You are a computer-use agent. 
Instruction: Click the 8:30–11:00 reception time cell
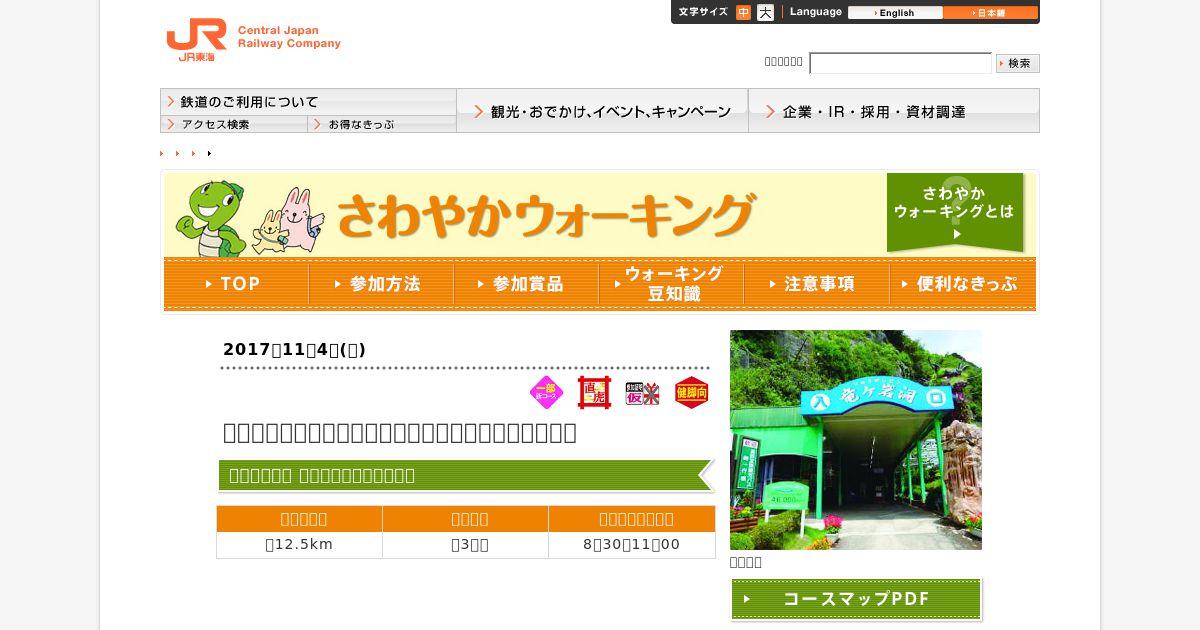click(631, 545)
